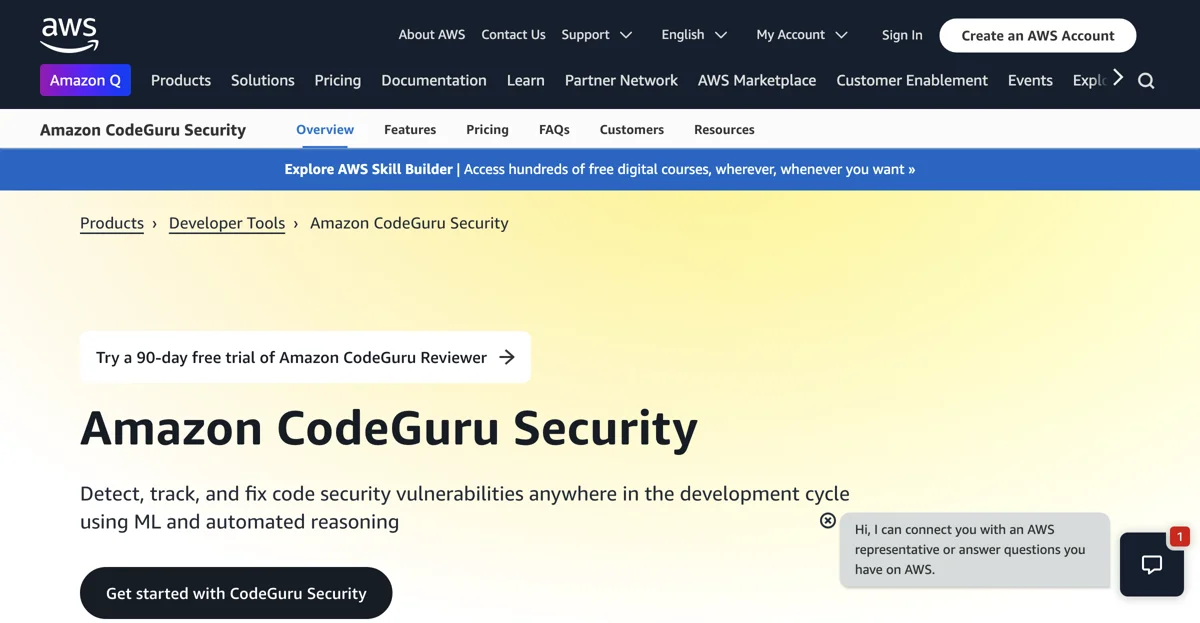Click the Amazon CodeGuru Security heading

tap(389, 428)
